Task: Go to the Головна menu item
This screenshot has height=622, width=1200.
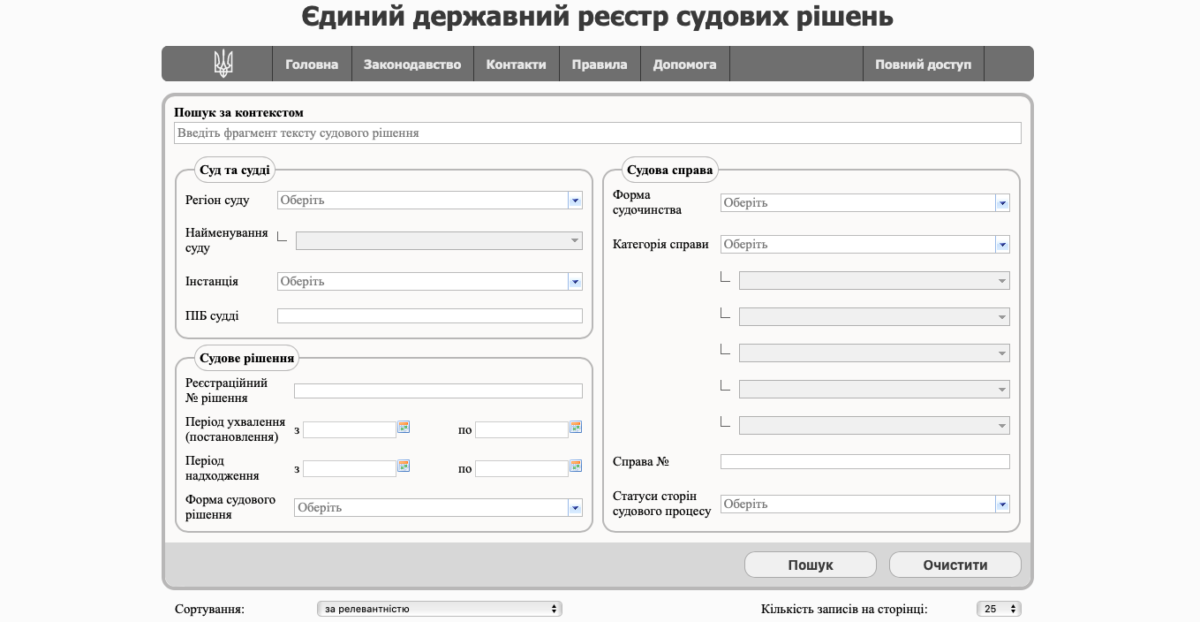Action: point(312,64)
